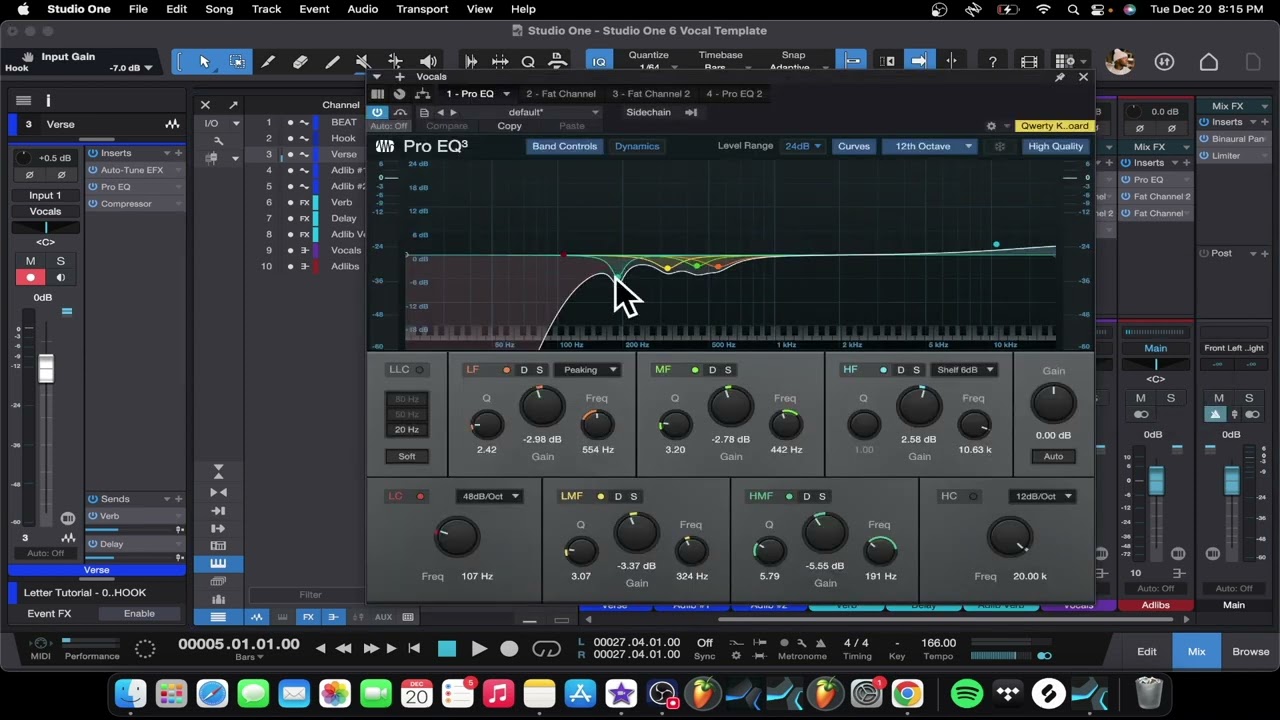Switch to the 2 - Fat Channel tab
Image resolution: width=1280 pixels, height=720 pixels.
pyautogui.click(x=561, y=94)
